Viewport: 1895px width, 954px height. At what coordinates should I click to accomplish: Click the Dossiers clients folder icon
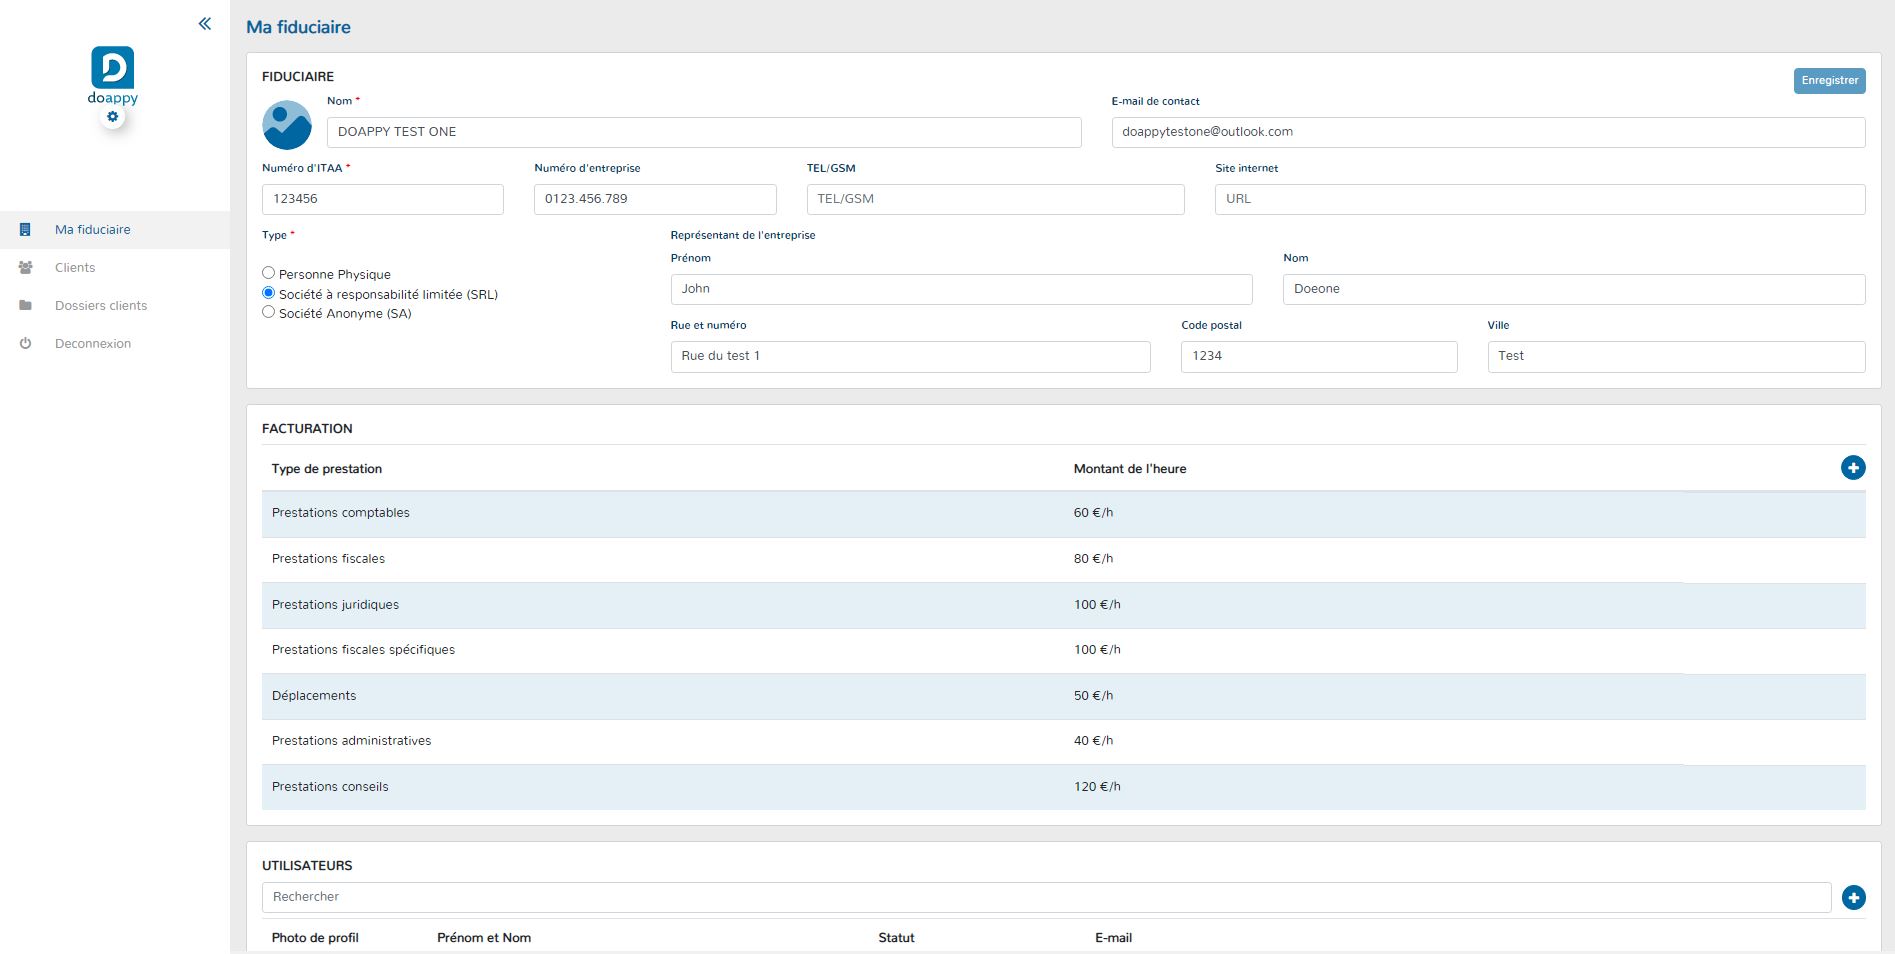coord(25,306)
